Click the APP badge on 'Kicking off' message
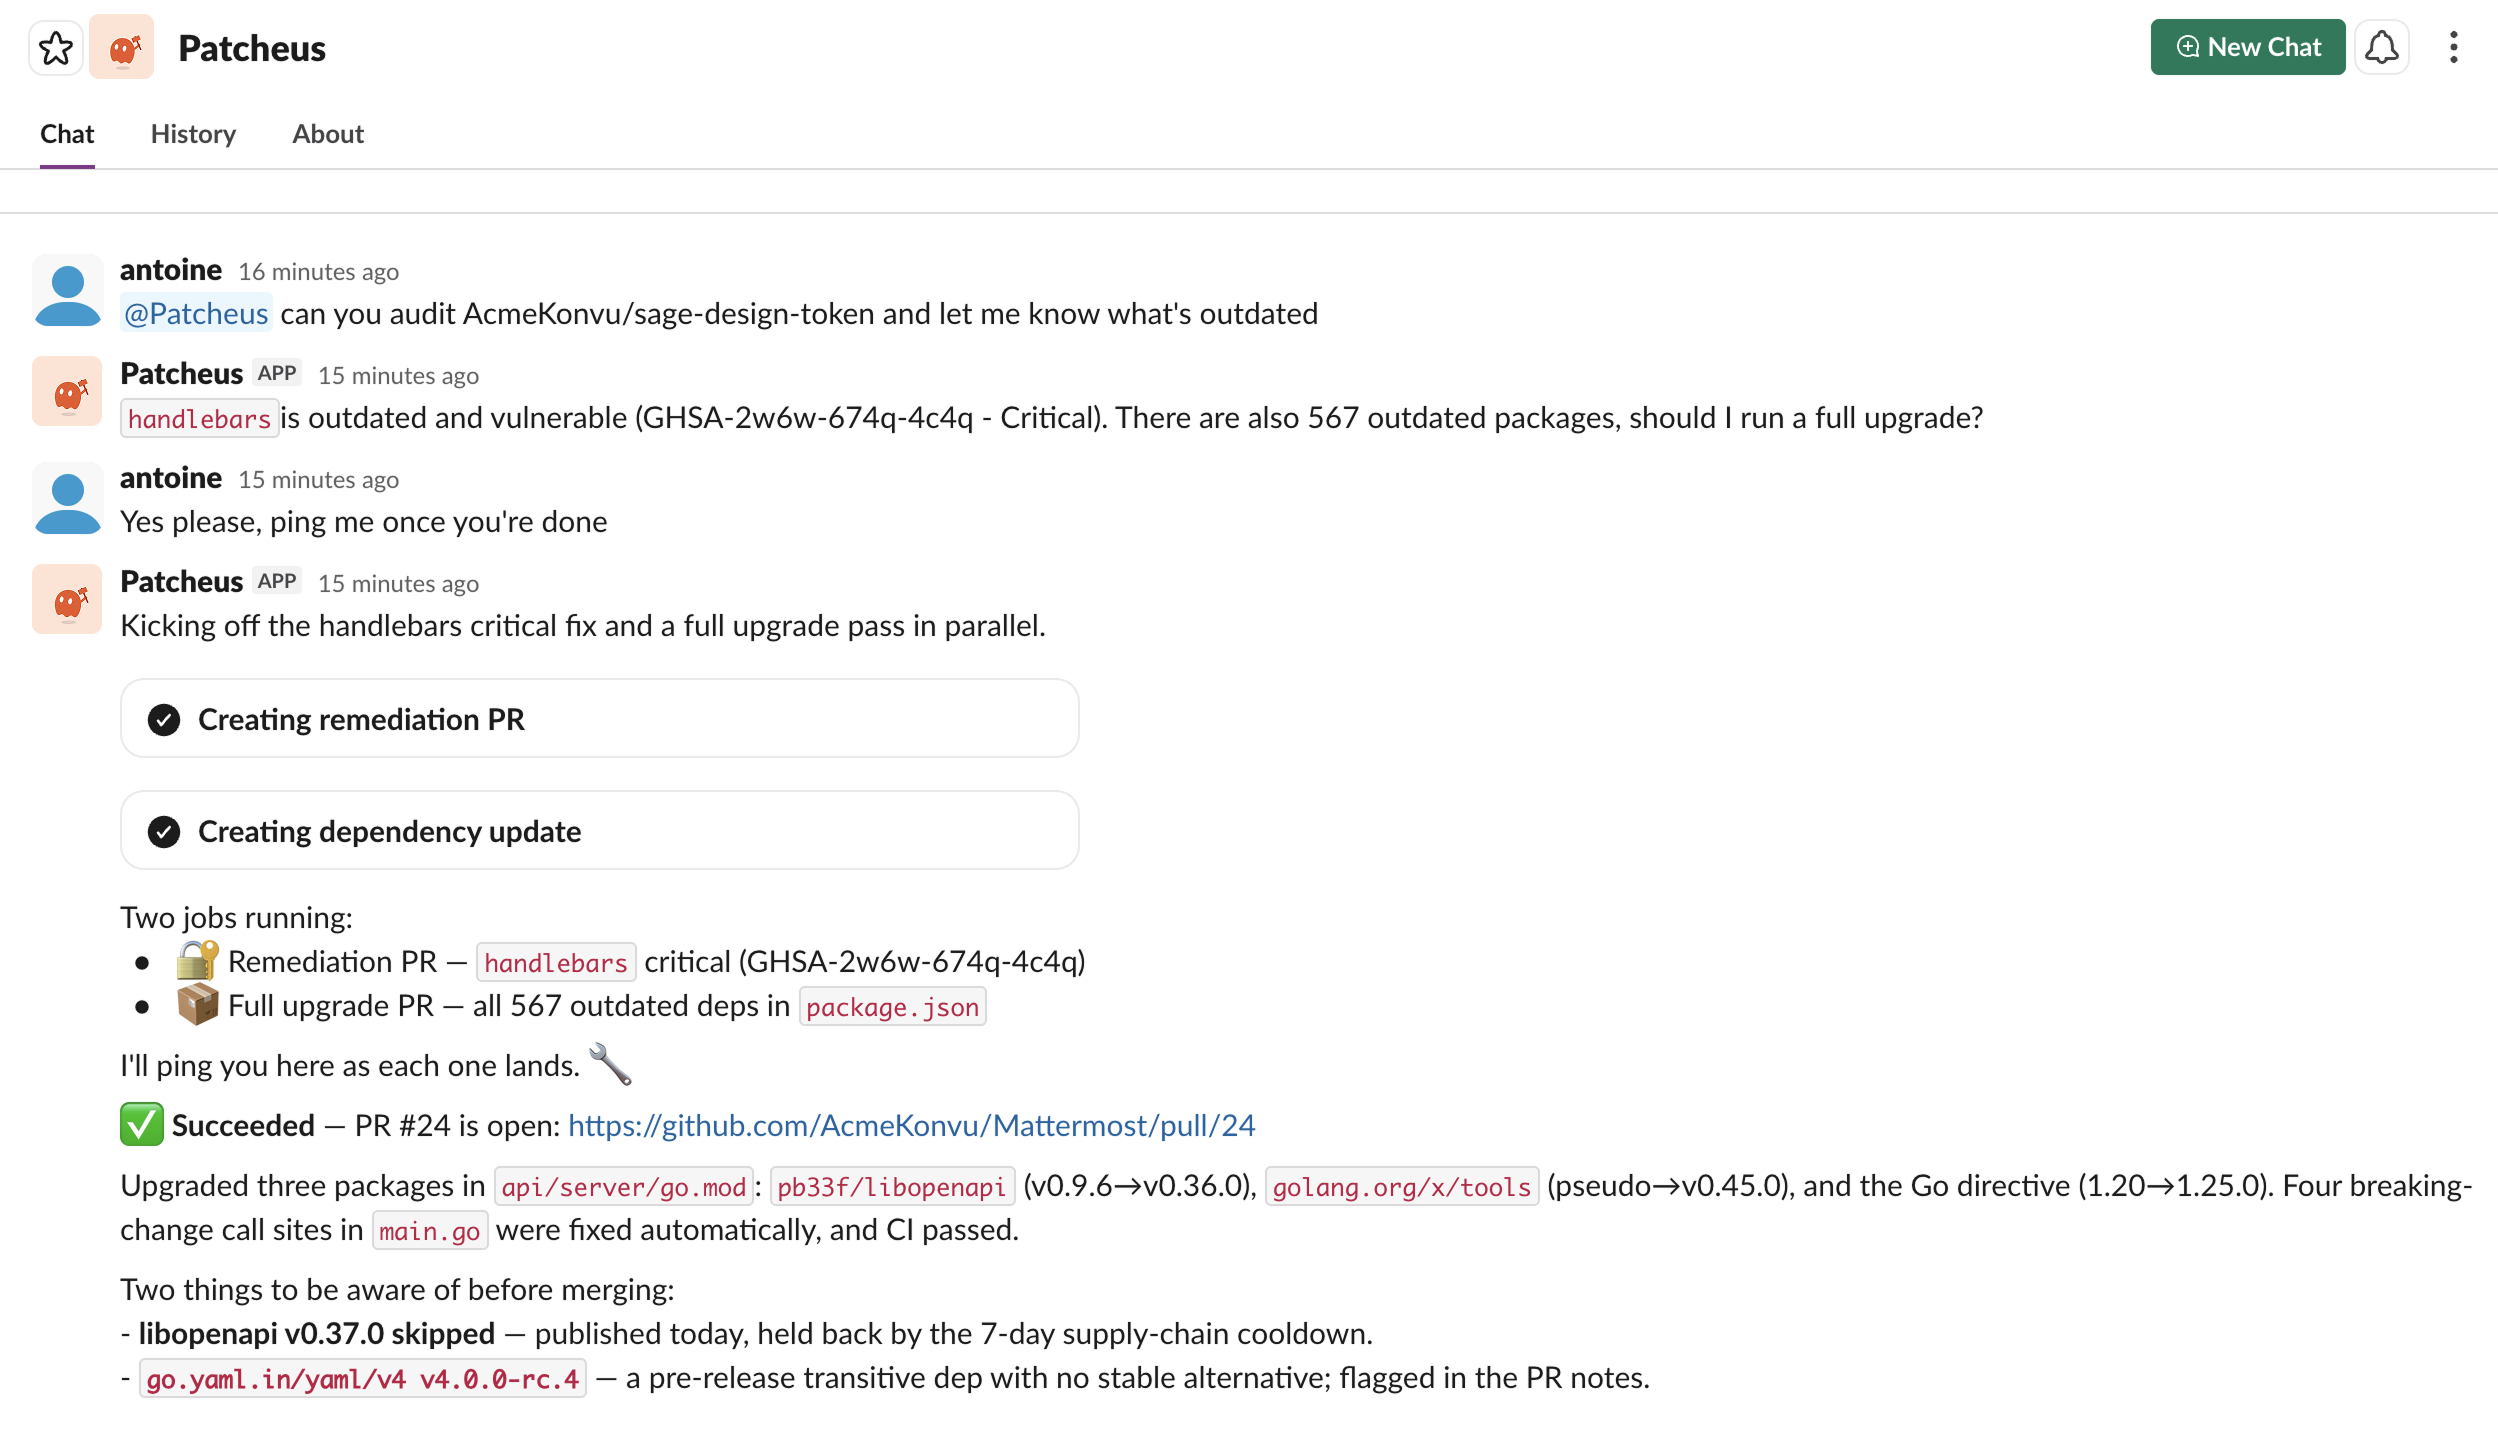The width and height of the screenshot is (2498, 1440). [x=277, y=581]
